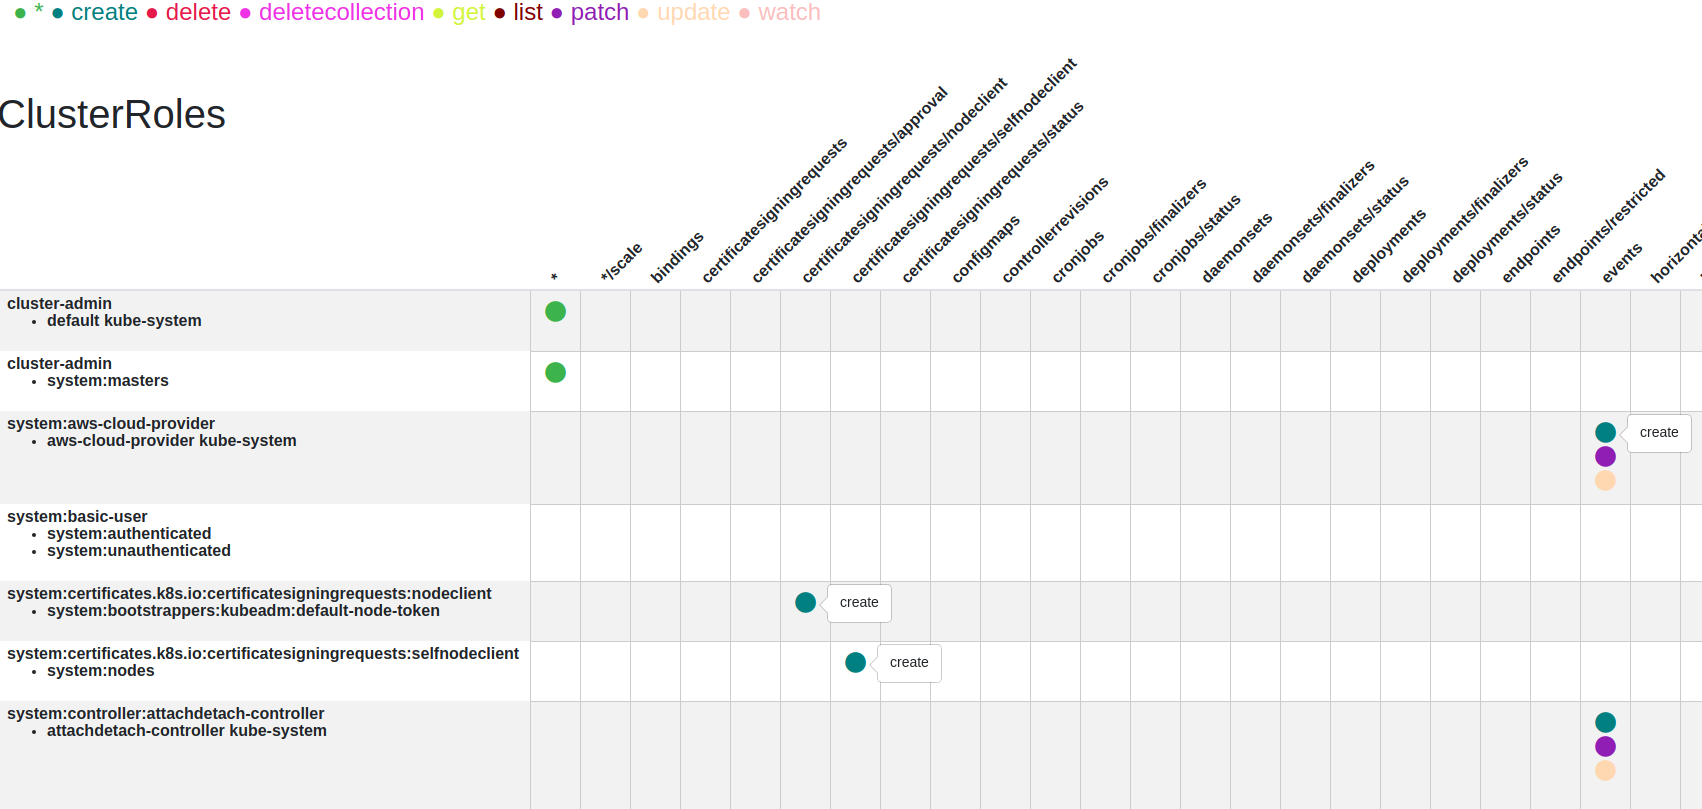Viewport: 1702px width, 809px height.
Task: Click the green wildcard legend dot
Action: tap(20, 14)
